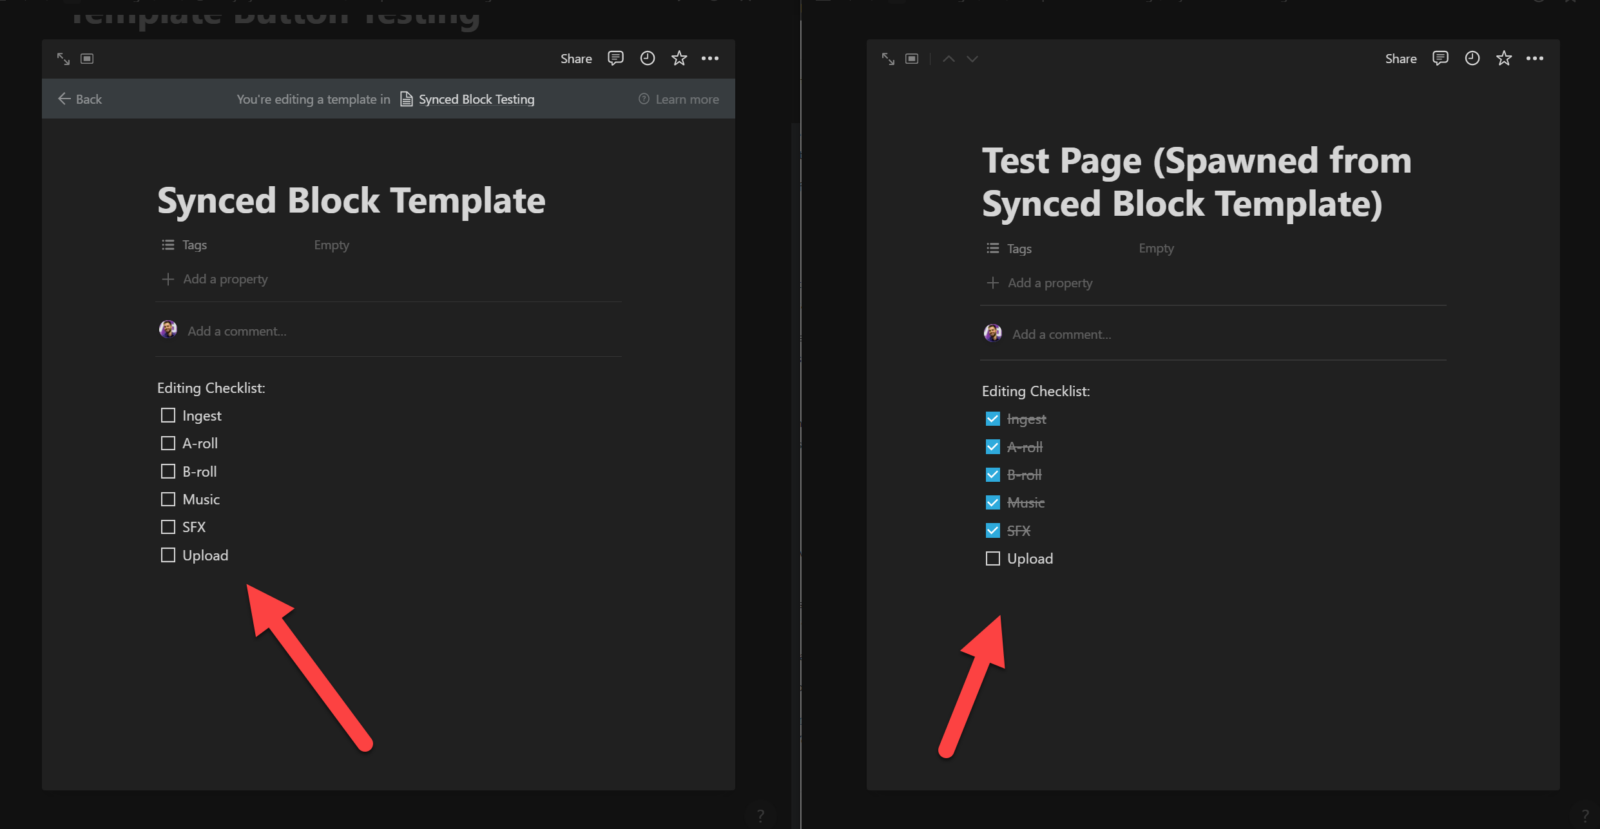Viewport: 1600px width, 829px height.
Task: Open the three-dot menu on Test Page
Action: pos(1535,58)
